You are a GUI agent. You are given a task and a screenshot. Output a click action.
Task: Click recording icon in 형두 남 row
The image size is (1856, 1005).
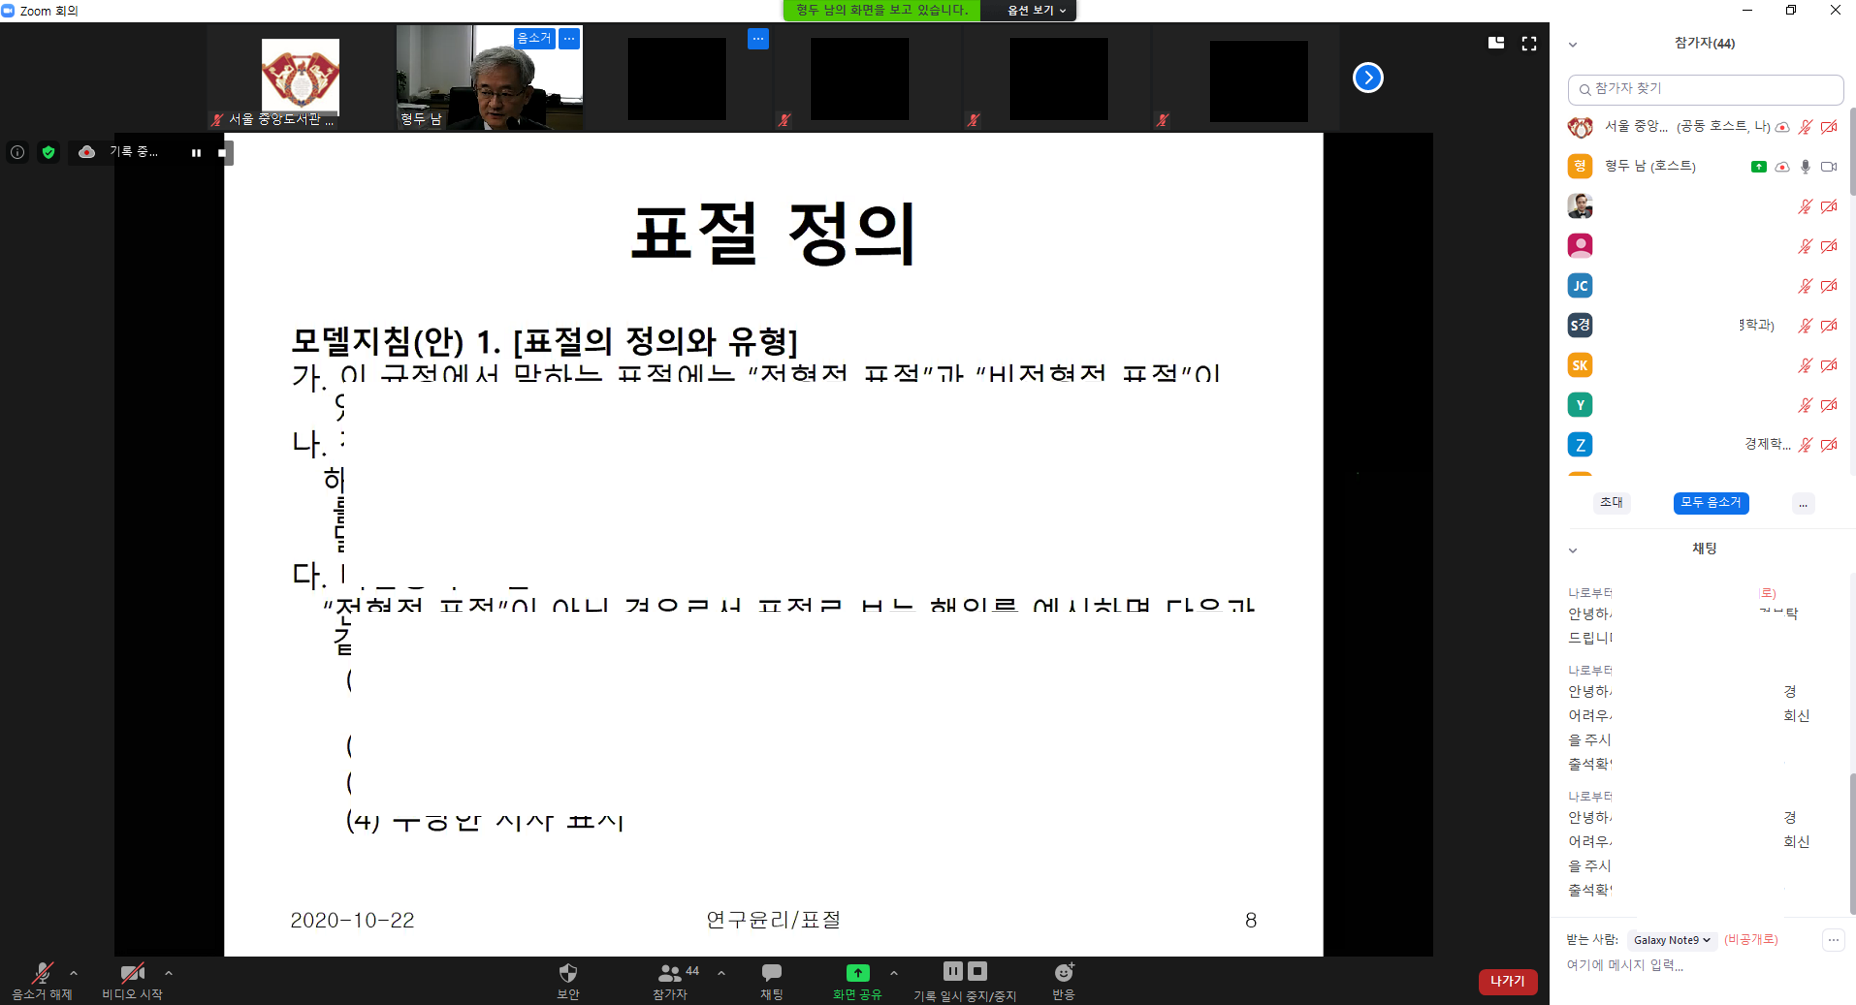coord(1782,167)
